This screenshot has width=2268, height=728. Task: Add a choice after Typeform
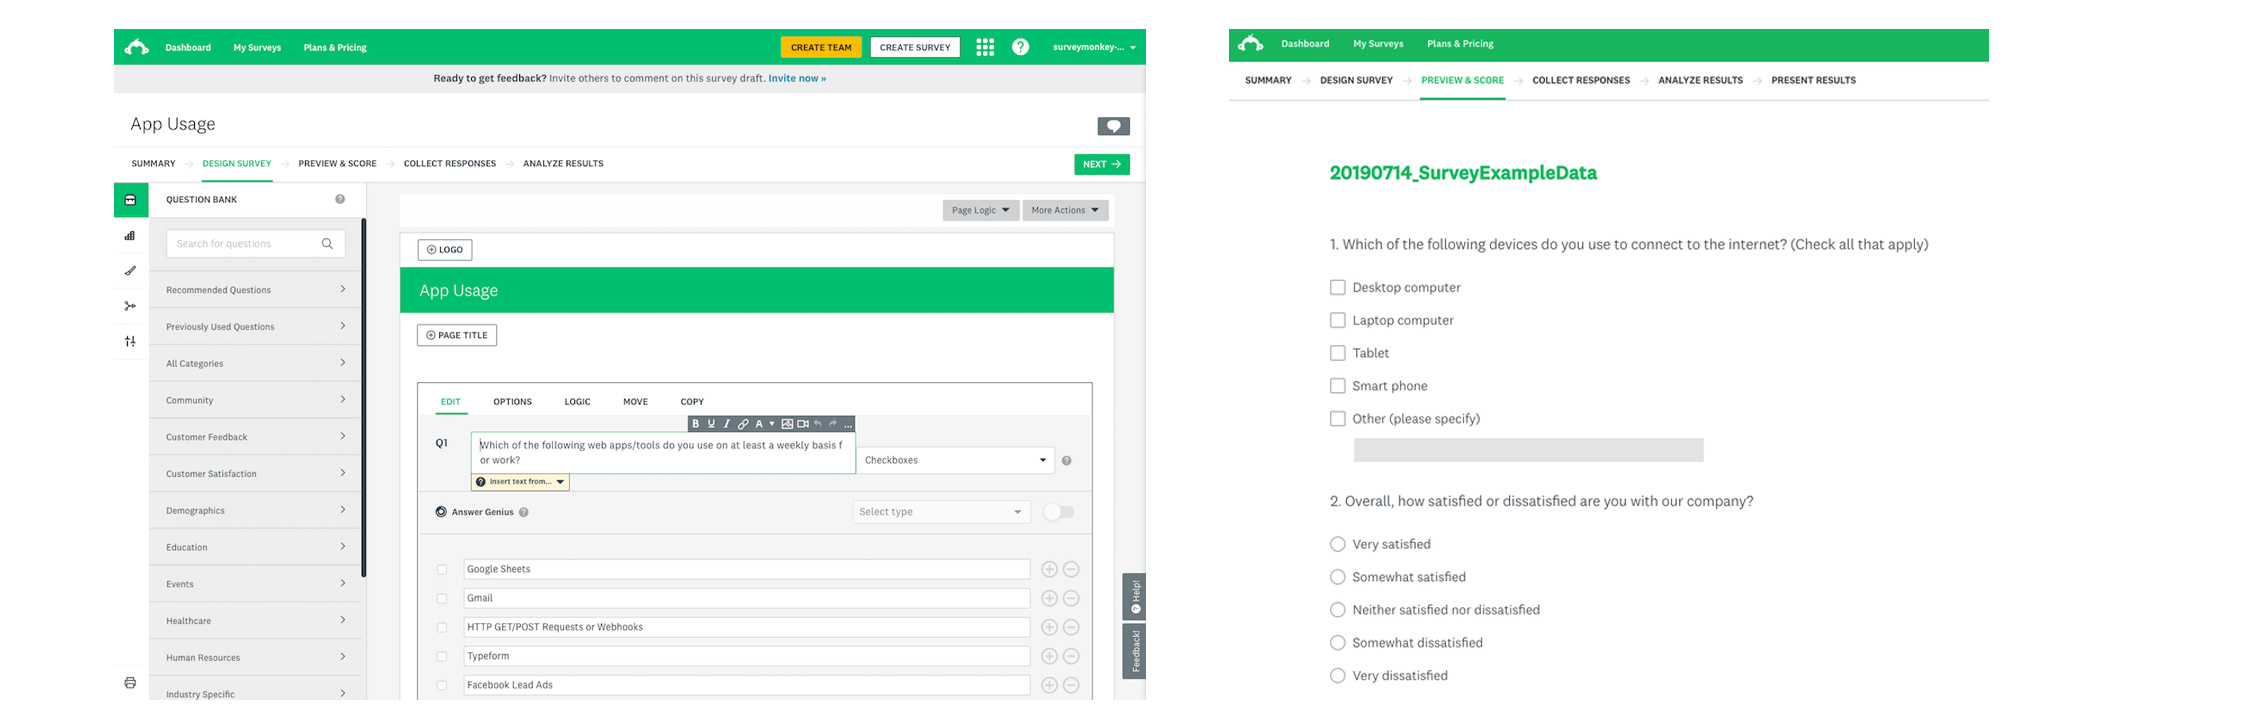tap(1049, 656)
